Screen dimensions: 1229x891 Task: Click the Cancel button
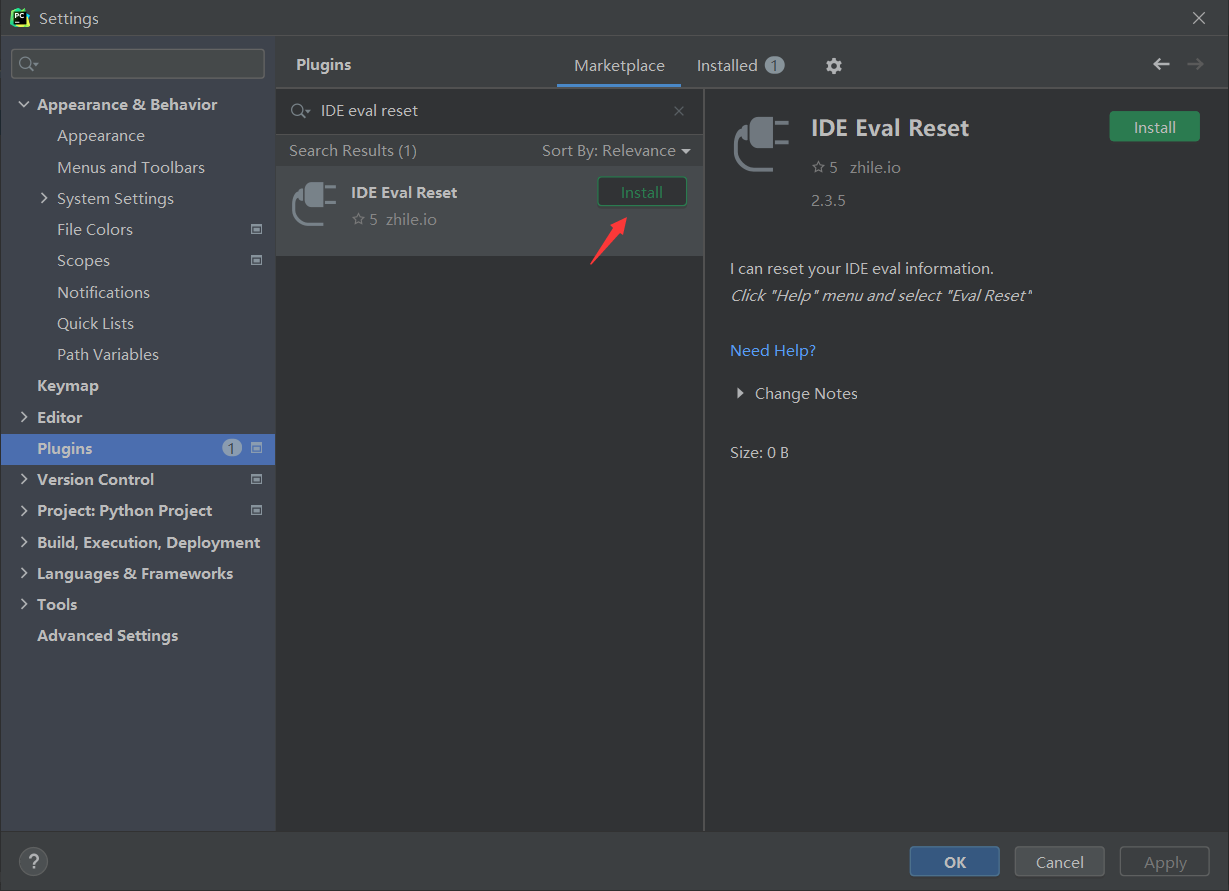pyautogui.click(x=1059, y=862)
